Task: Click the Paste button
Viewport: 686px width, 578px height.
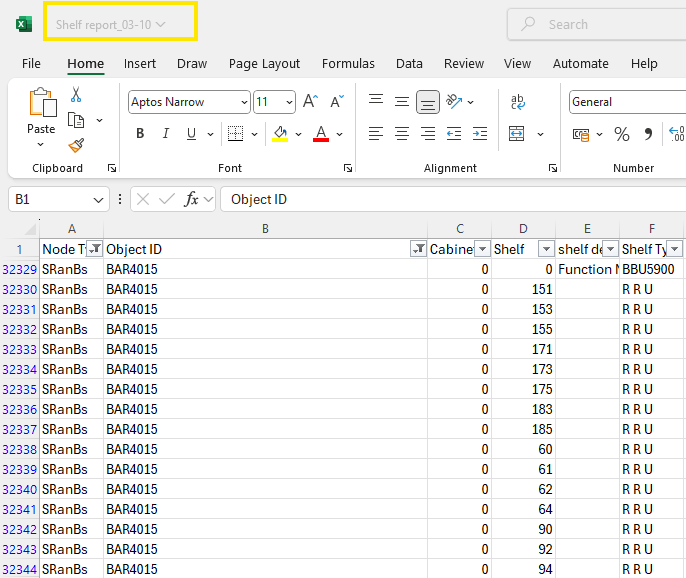Action: (41, 110)
